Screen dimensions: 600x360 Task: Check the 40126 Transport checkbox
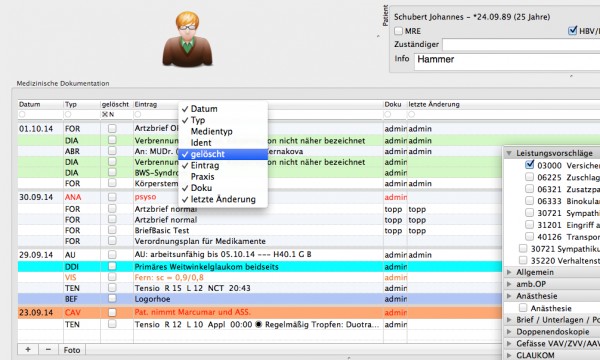[x=529, y=236]
